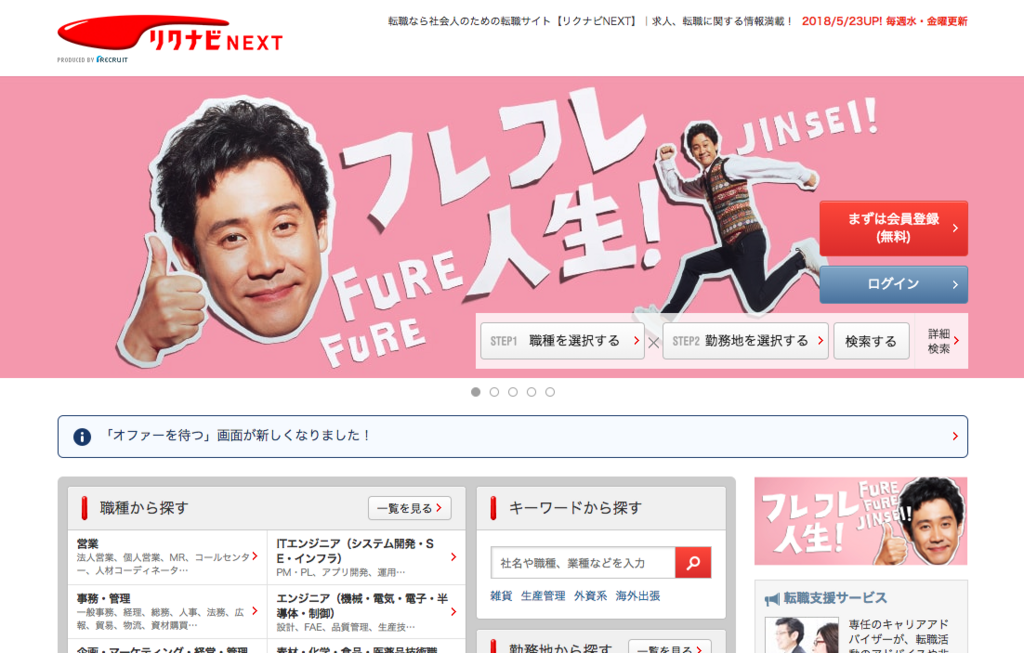Open 詳細検索 advanced search
The image size is (1024, 653).
pyautogui.click(x=942, y=341)
